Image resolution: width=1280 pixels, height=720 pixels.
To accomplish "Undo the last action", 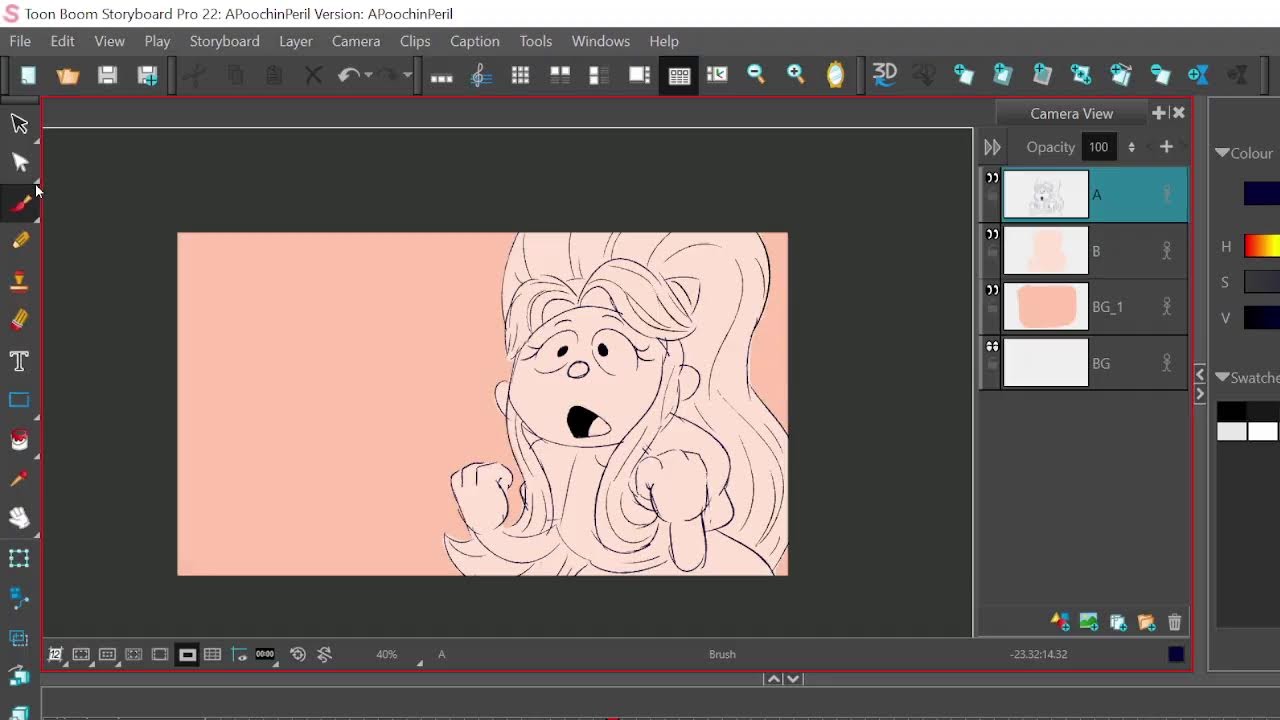I will coord(347,75).
